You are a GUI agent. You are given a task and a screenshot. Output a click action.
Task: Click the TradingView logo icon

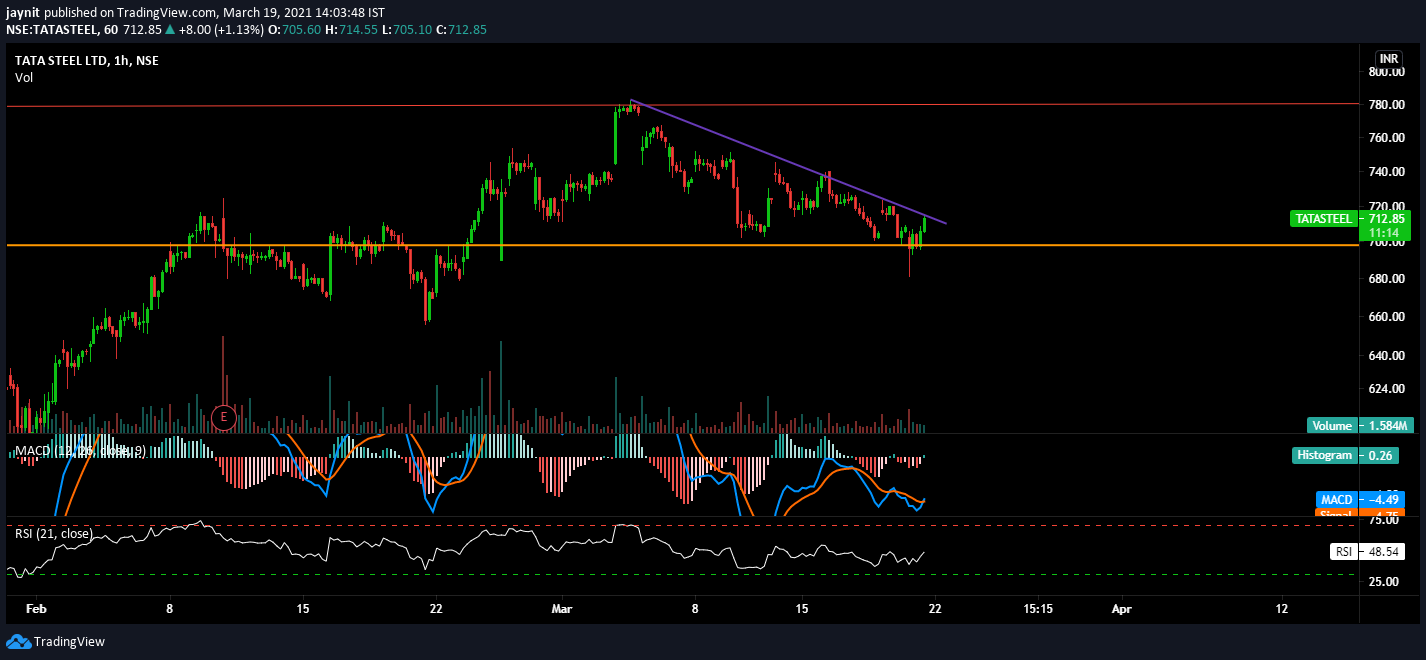[17, 641]
